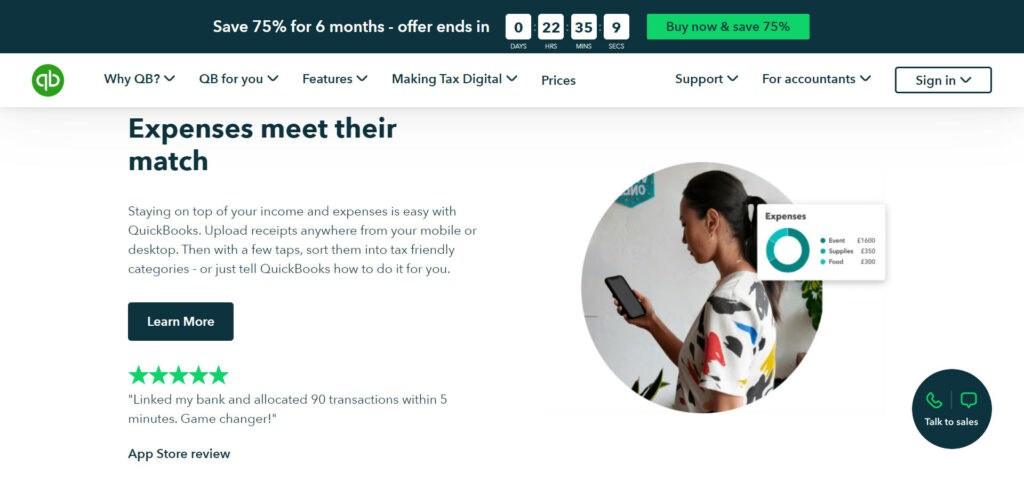
Task: Expand the For accountants chevron
Action: click(x=865, y=79)
